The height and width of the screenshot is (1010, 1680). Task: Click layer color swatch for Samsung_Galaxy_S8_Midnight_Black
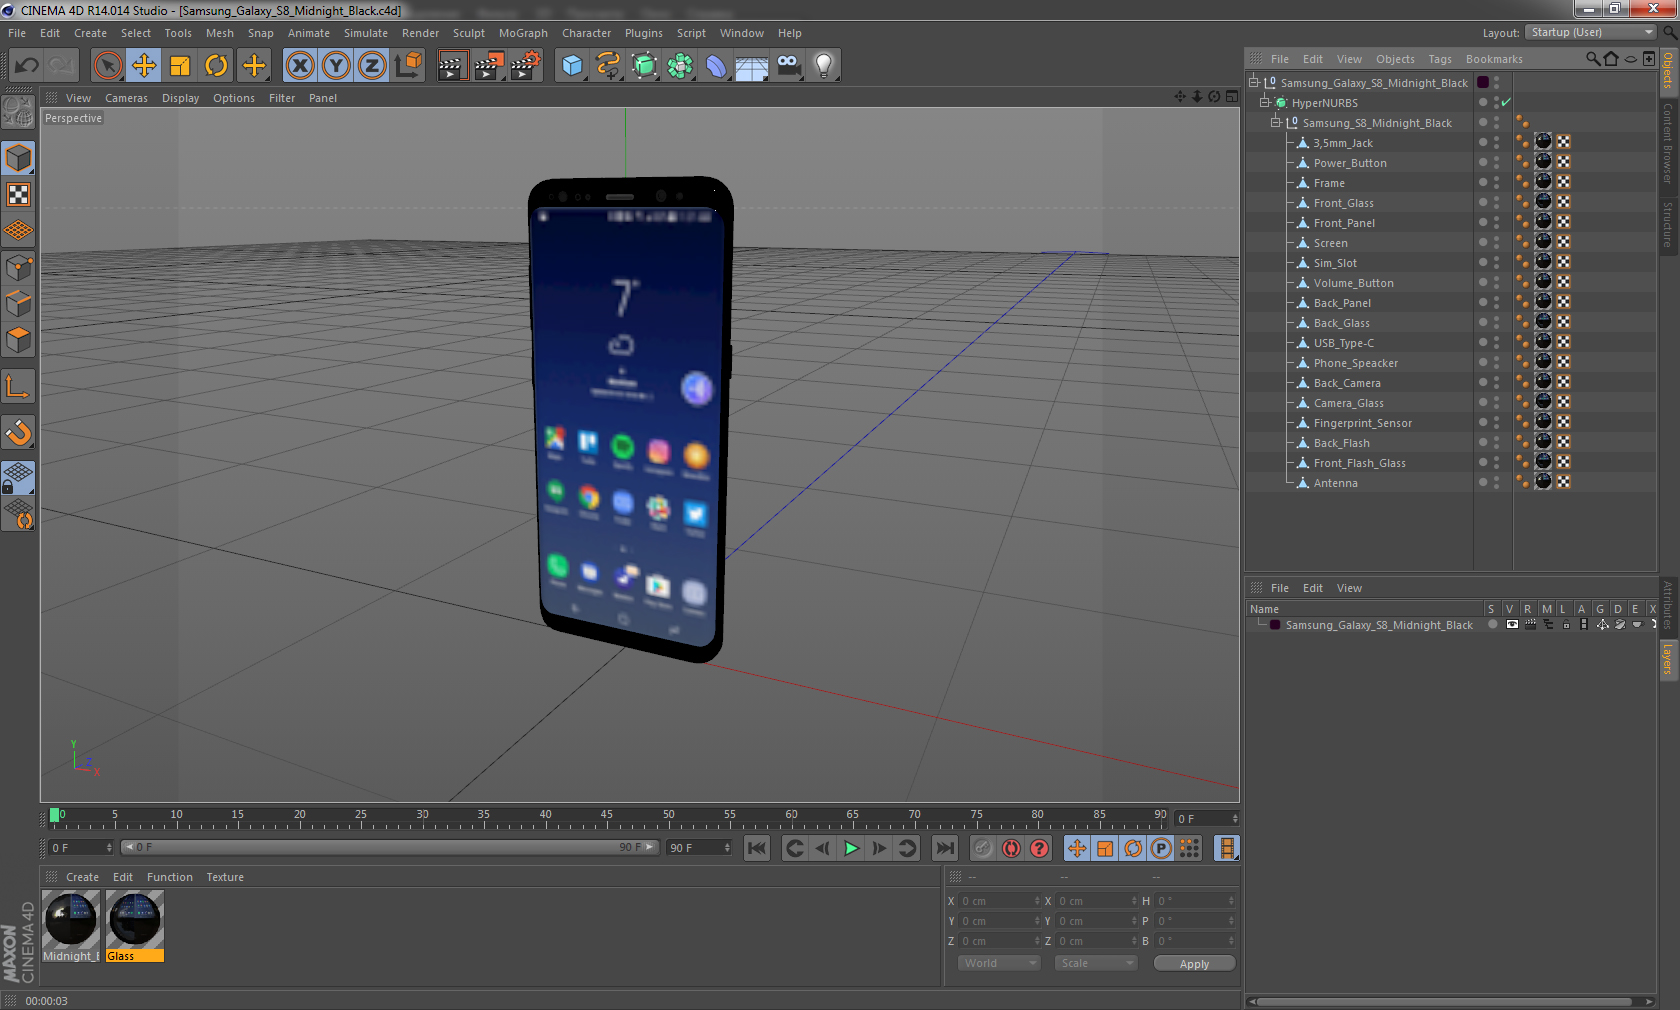pos(1274,625)
